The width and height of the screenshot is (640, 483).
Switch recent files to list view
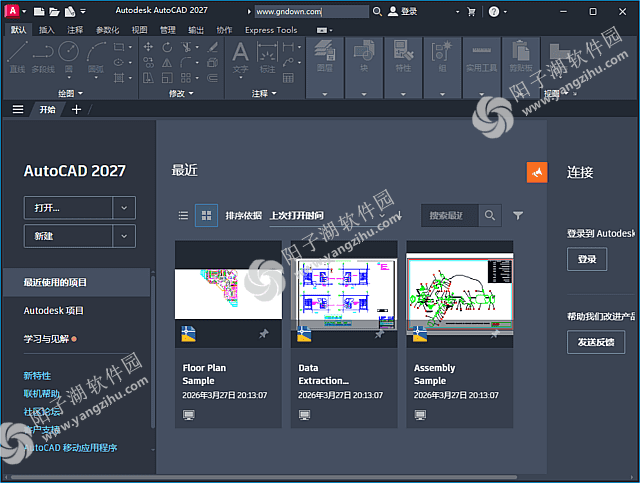(x=183, y=215)
